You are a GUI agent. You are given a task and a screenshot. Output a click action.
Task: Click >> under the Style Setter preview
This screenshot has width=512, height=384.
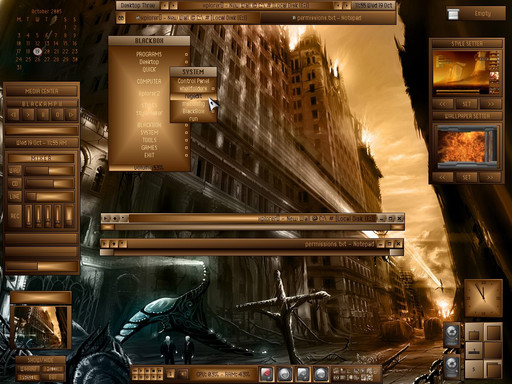pos(491,104)
